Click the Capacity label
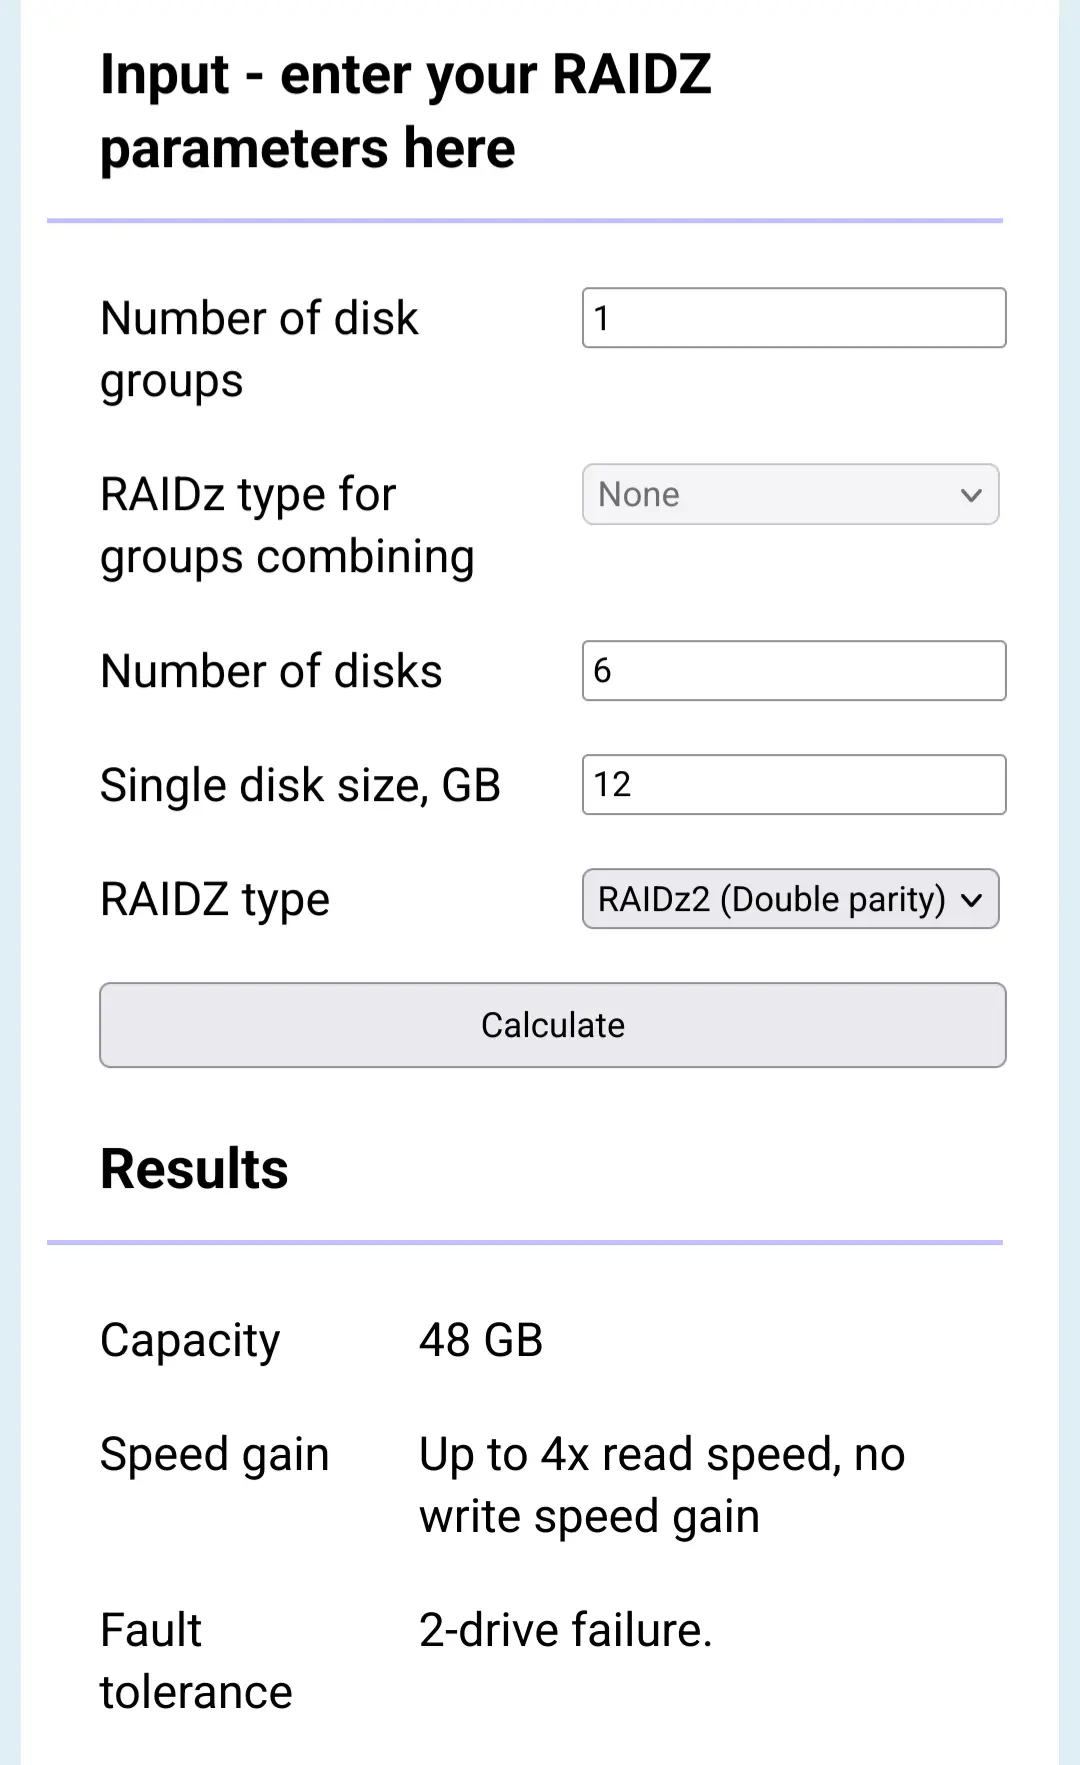1080x1765 pixels. click(190, 1340)
